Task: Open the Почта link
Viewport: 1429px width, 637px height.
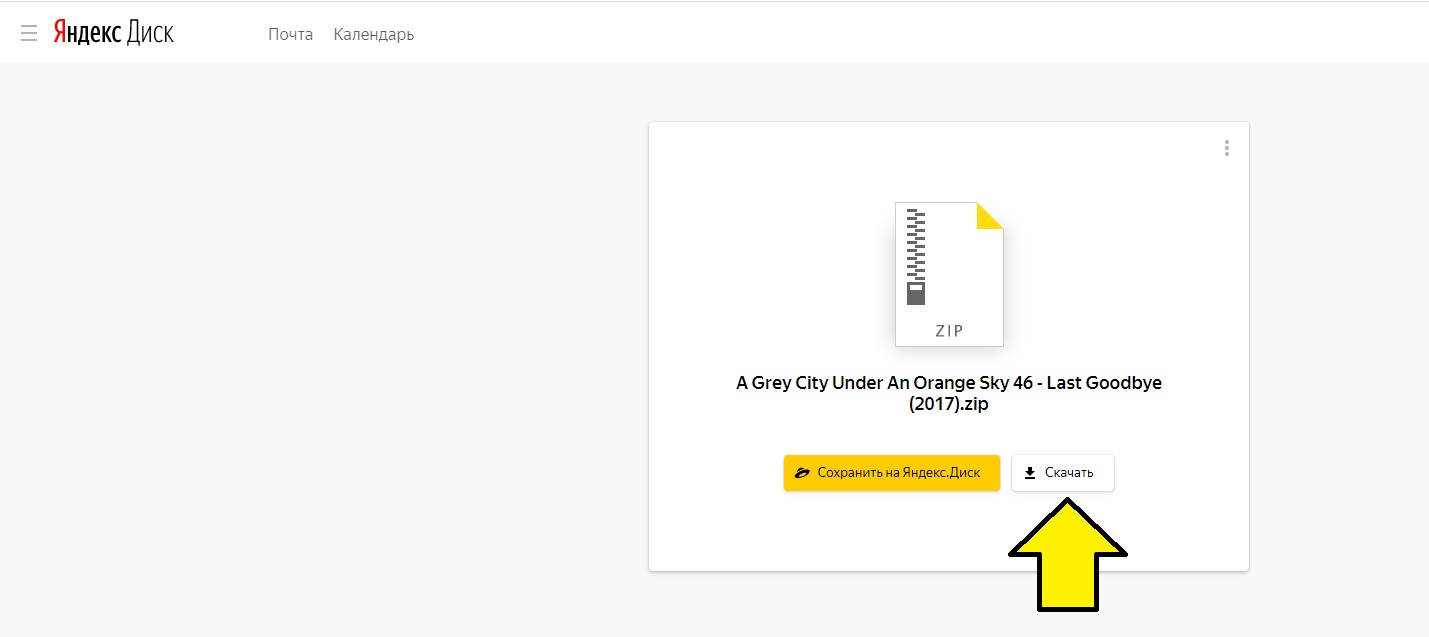Action: point(290,34)
